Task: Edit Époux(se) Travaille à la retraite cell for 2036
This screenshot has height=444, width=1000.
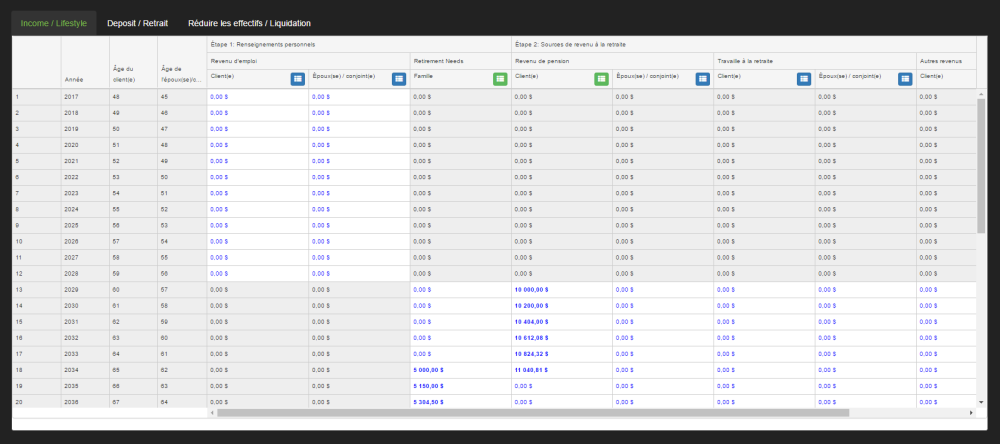Action: [x=865, y=402]
